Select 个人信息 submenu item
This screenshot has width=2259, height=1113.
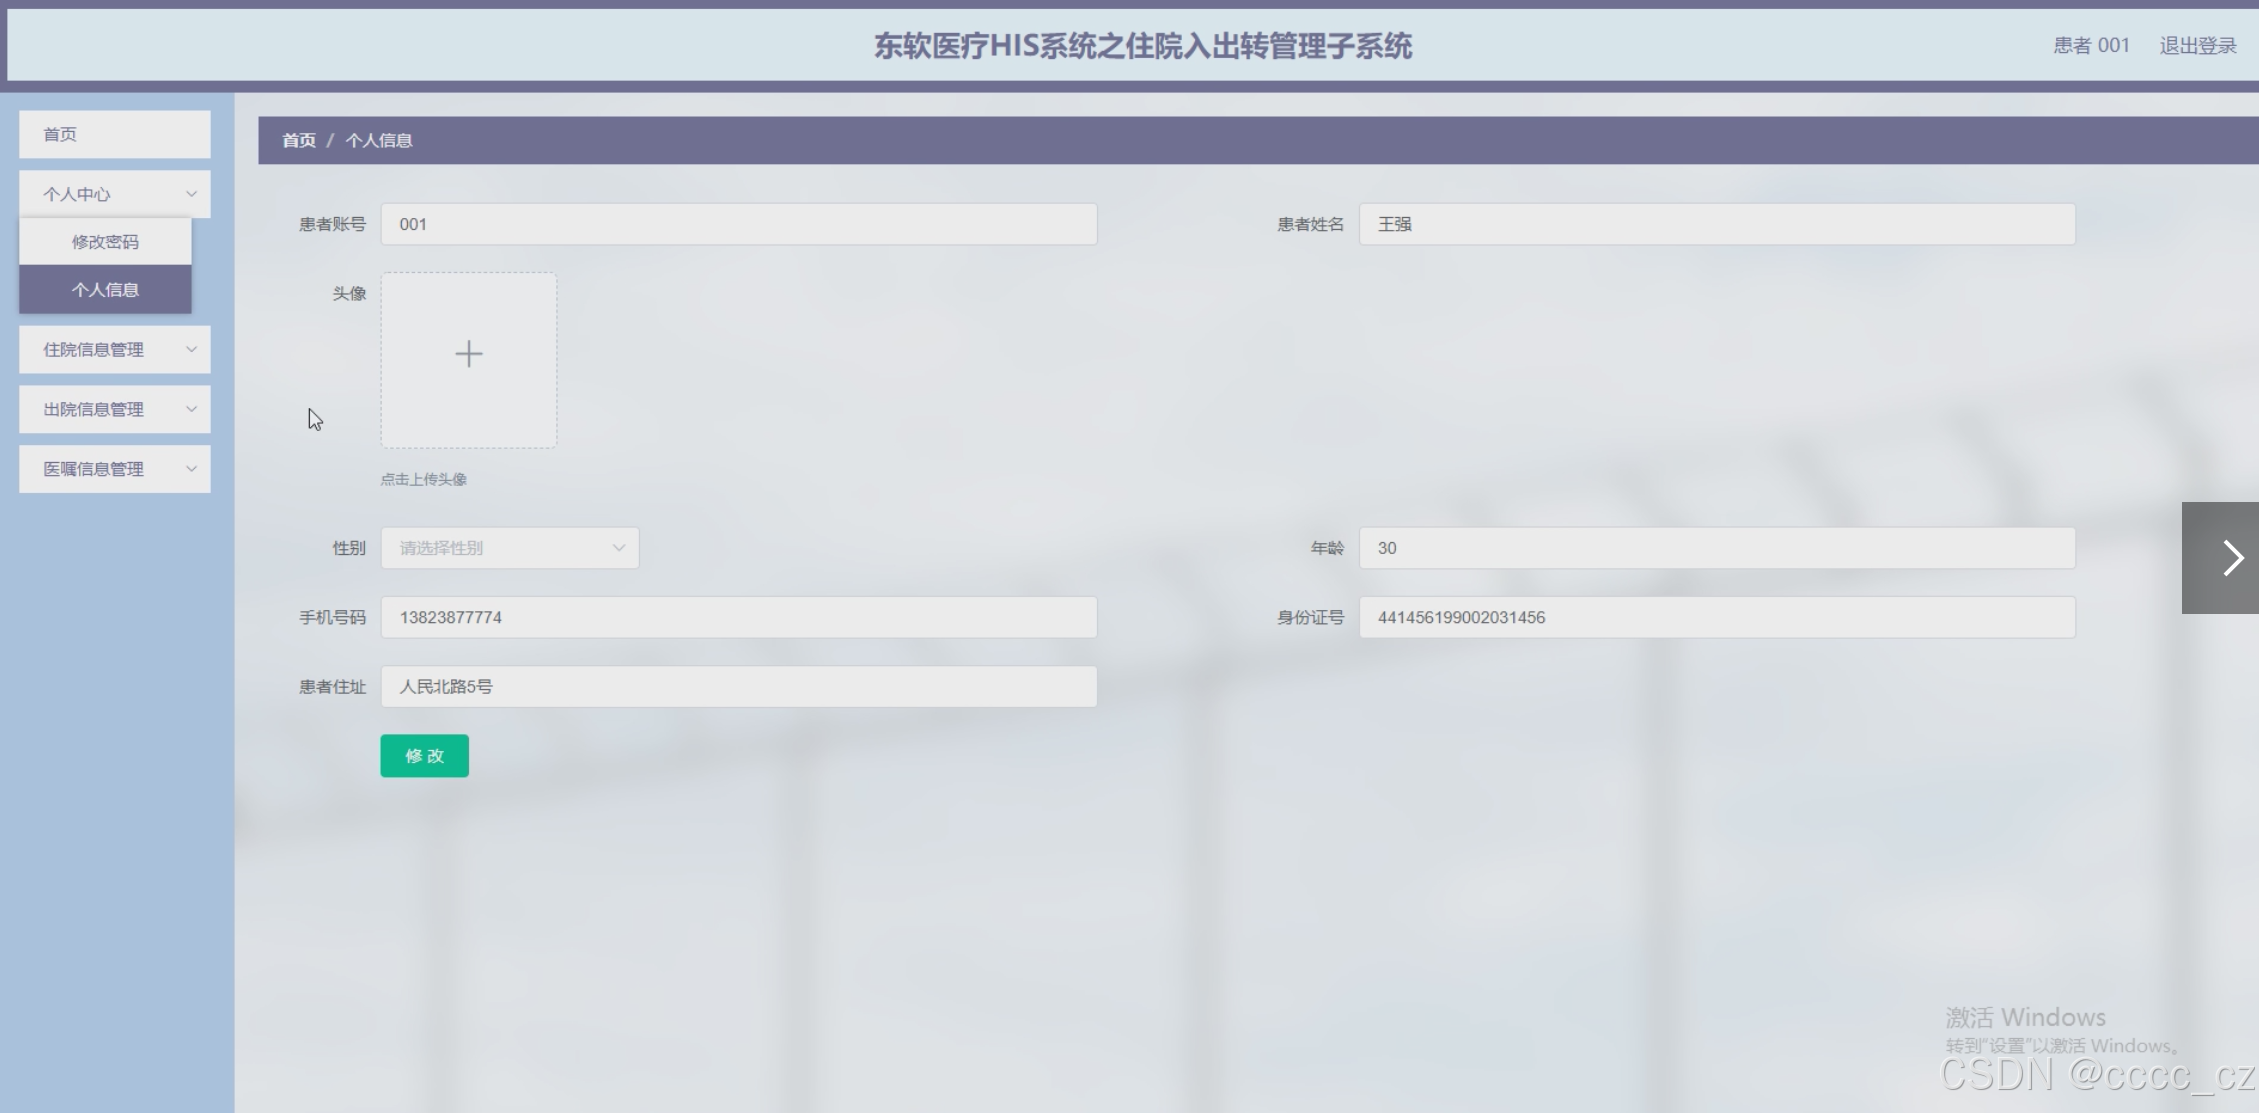tap(105, 290)
